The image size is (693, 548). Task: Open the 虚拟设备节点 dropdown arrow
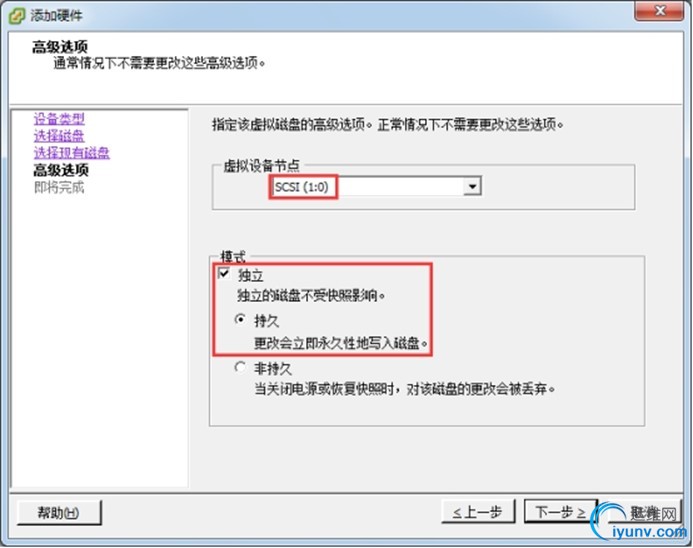tap(472, 186)
